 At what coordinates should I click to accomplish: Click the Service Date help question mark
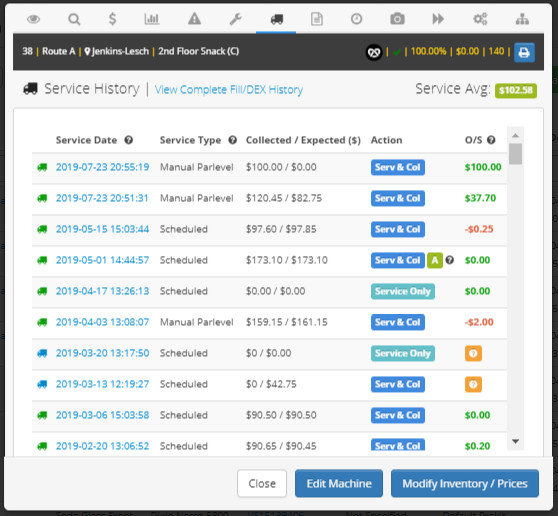pyautogui.click(x=128, y=140)
